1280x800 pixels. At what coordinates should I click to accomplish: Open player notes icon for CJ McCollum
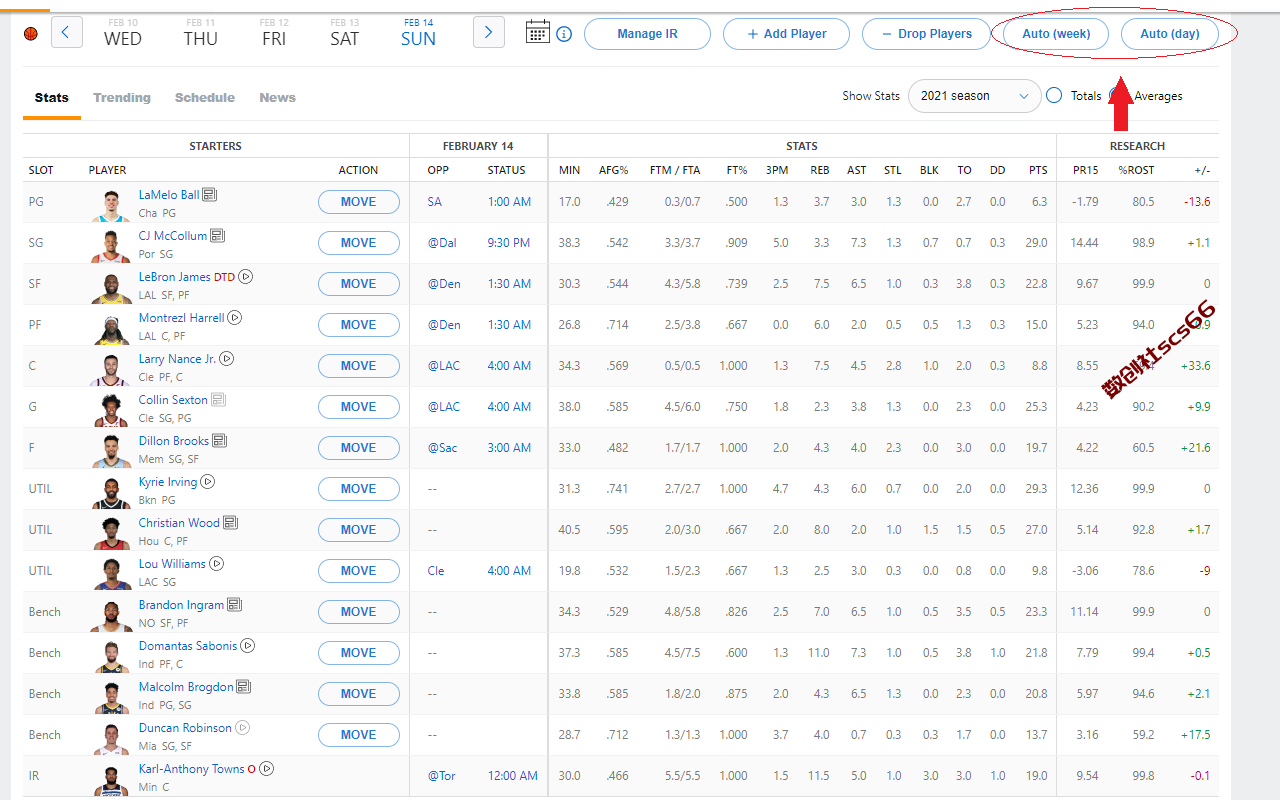[218, 236]
